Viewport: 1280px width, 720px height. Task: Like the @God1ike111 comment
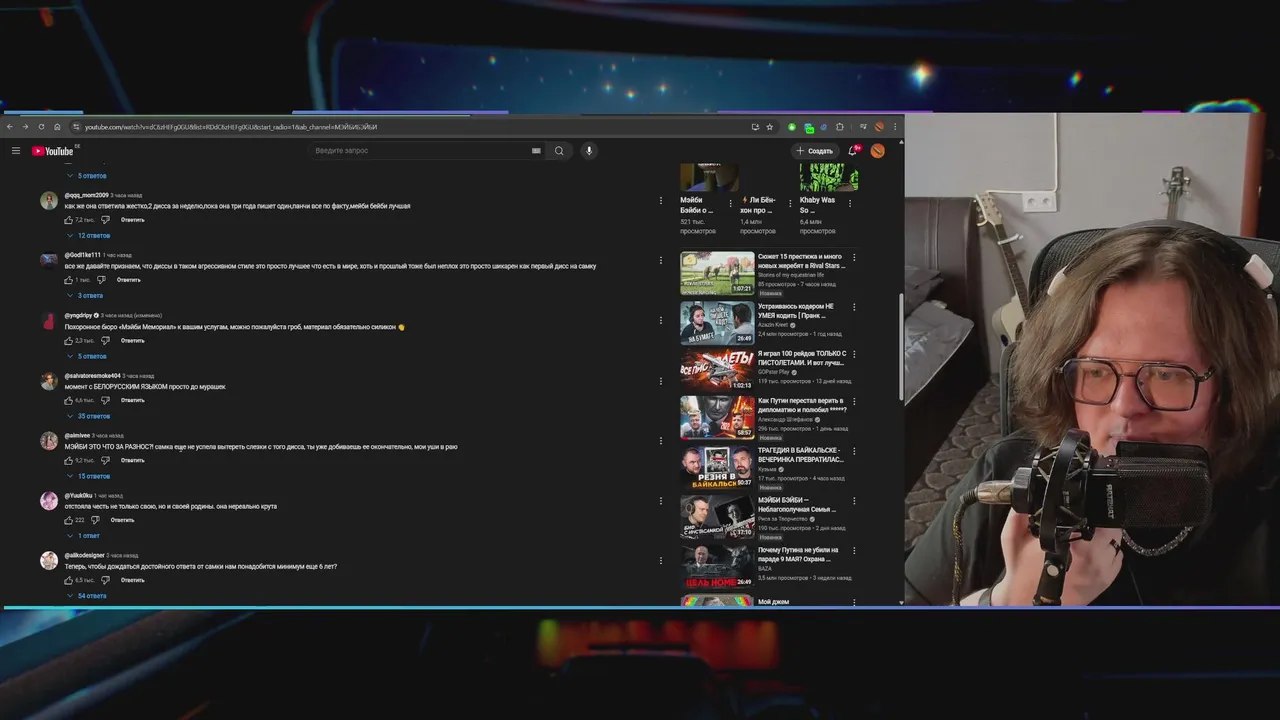pyautogui.click(x=69, y=280)
